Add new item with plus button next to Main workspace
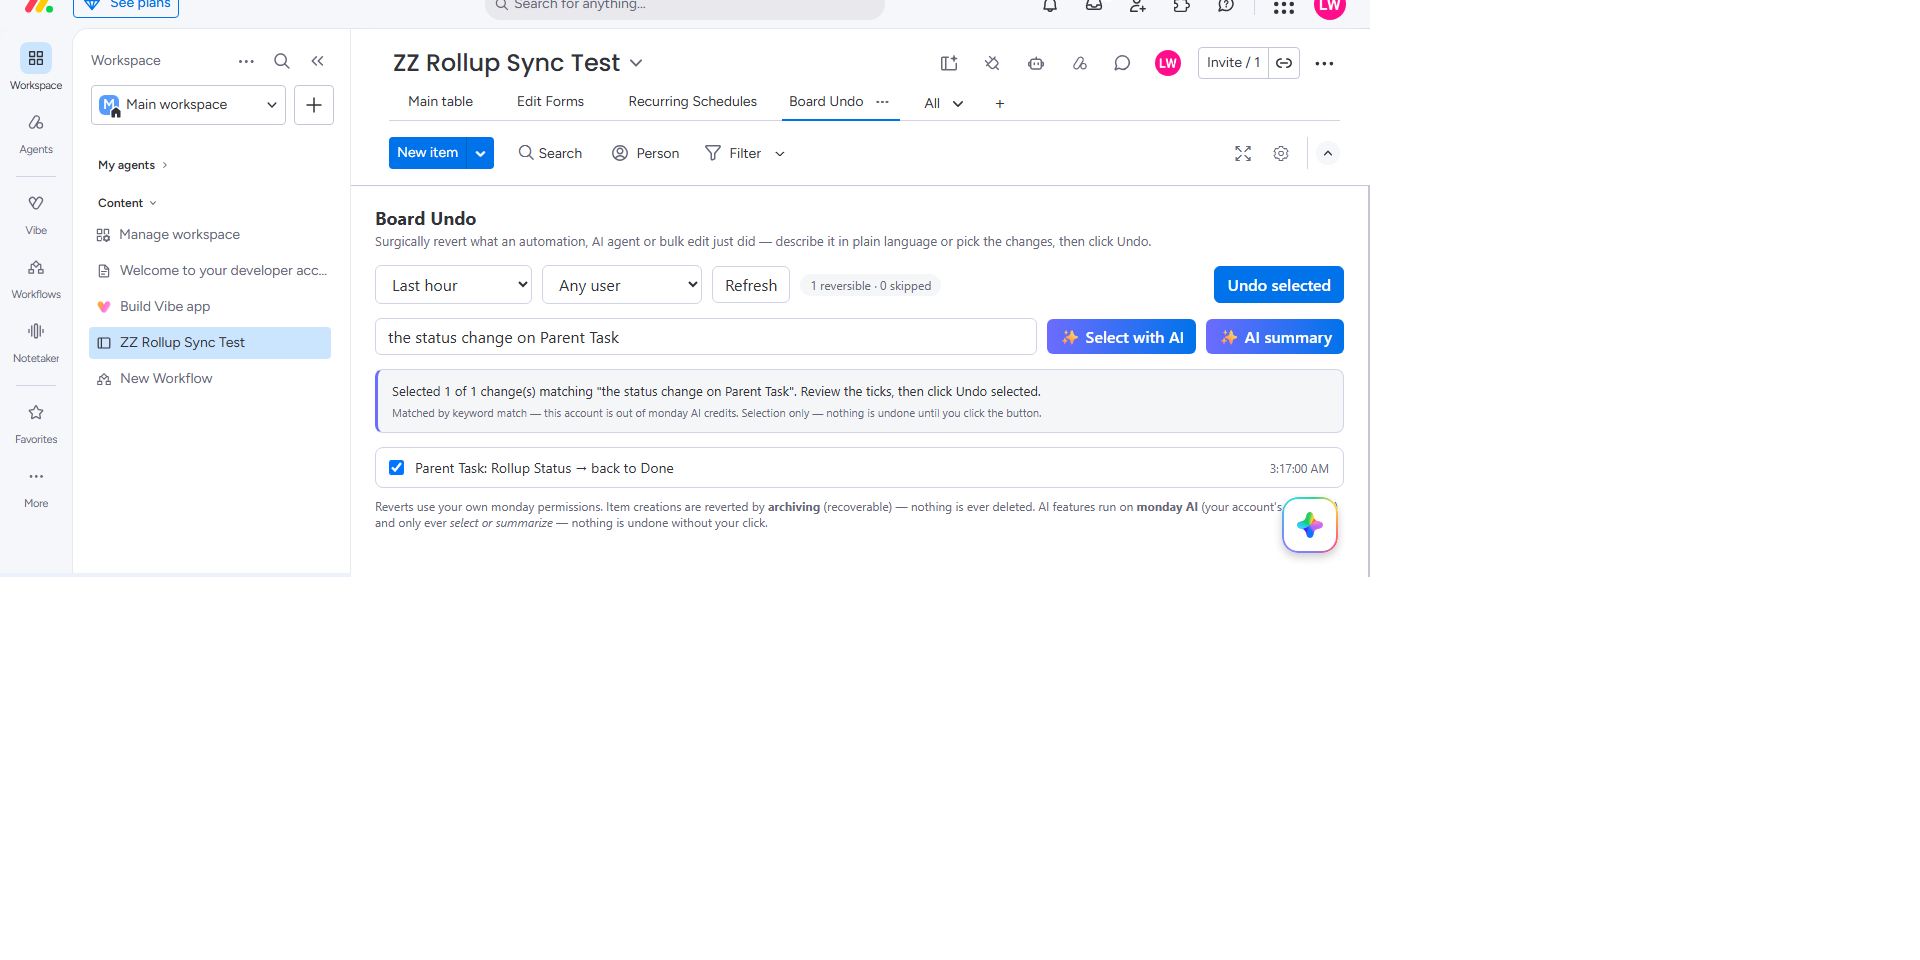 (x=314, y=105)
